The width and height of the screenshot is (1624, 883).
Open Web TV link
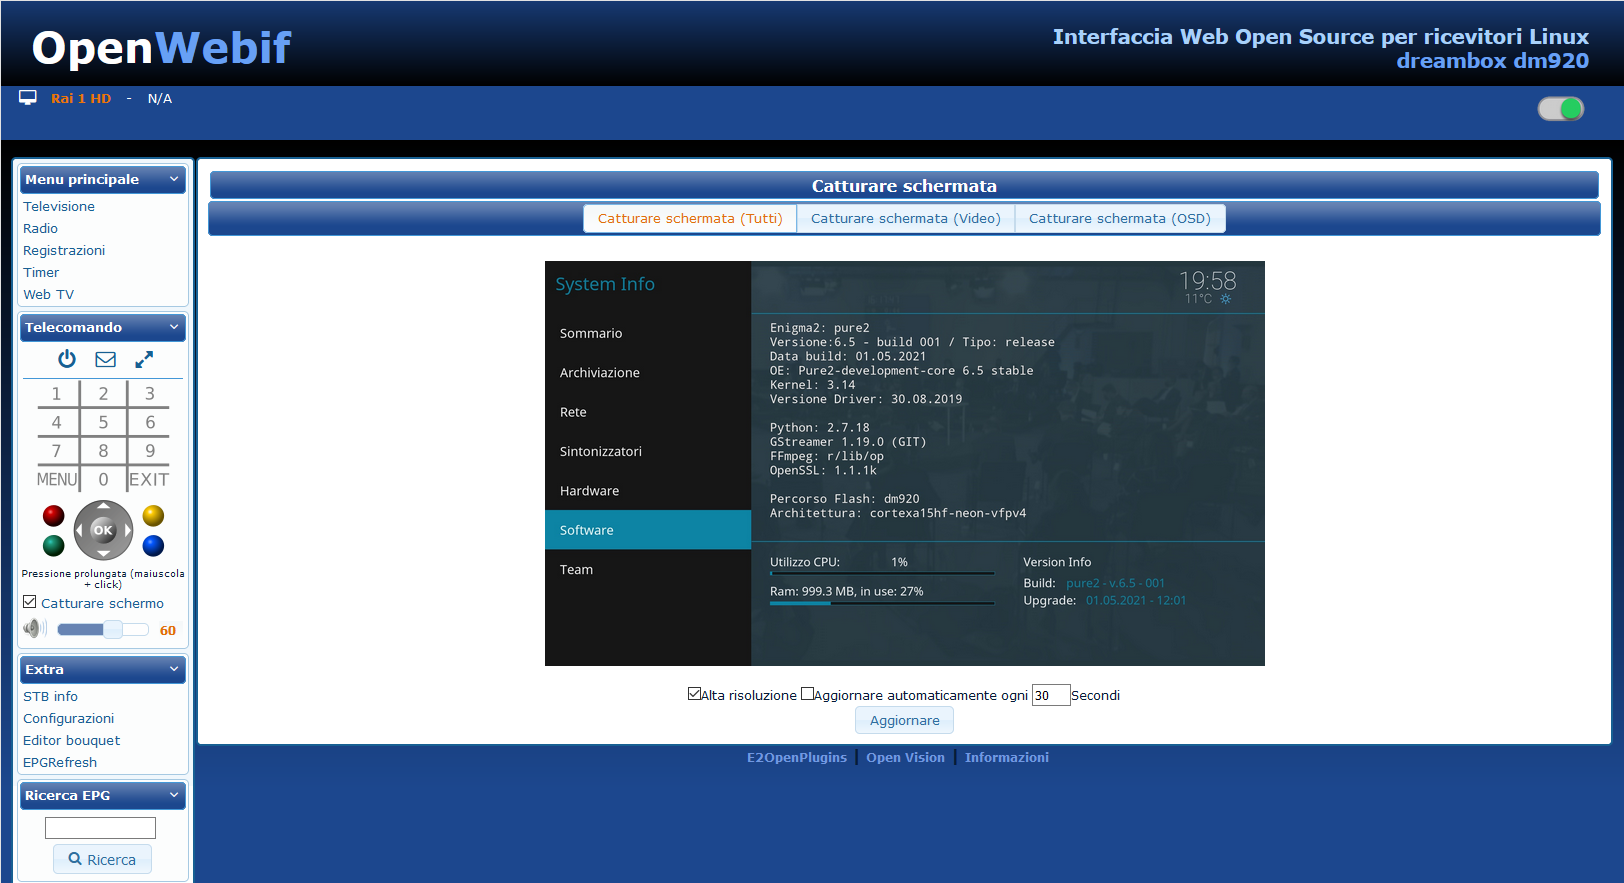pos(49,294)
